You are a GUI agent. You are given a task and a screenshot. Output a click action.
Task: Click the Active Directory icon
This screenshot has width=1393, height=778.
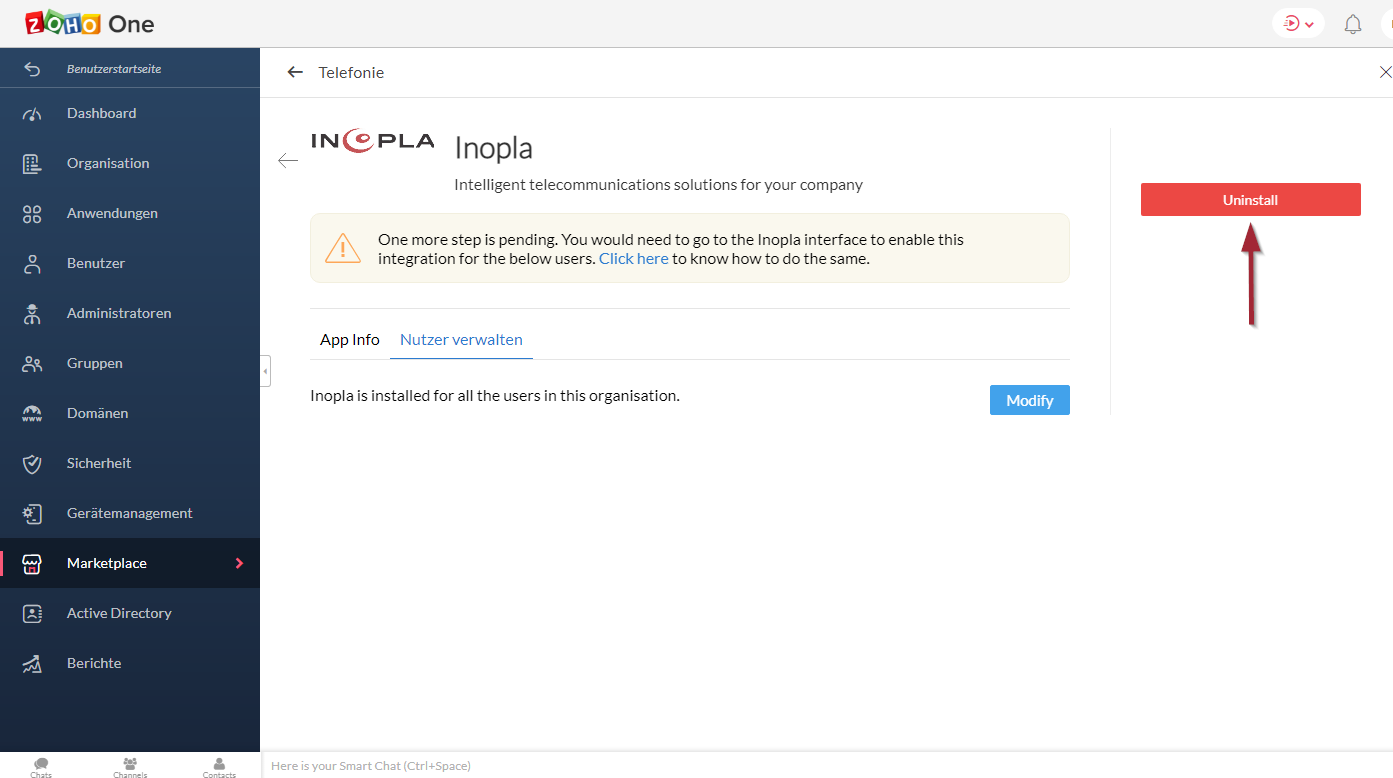[32, 614]
